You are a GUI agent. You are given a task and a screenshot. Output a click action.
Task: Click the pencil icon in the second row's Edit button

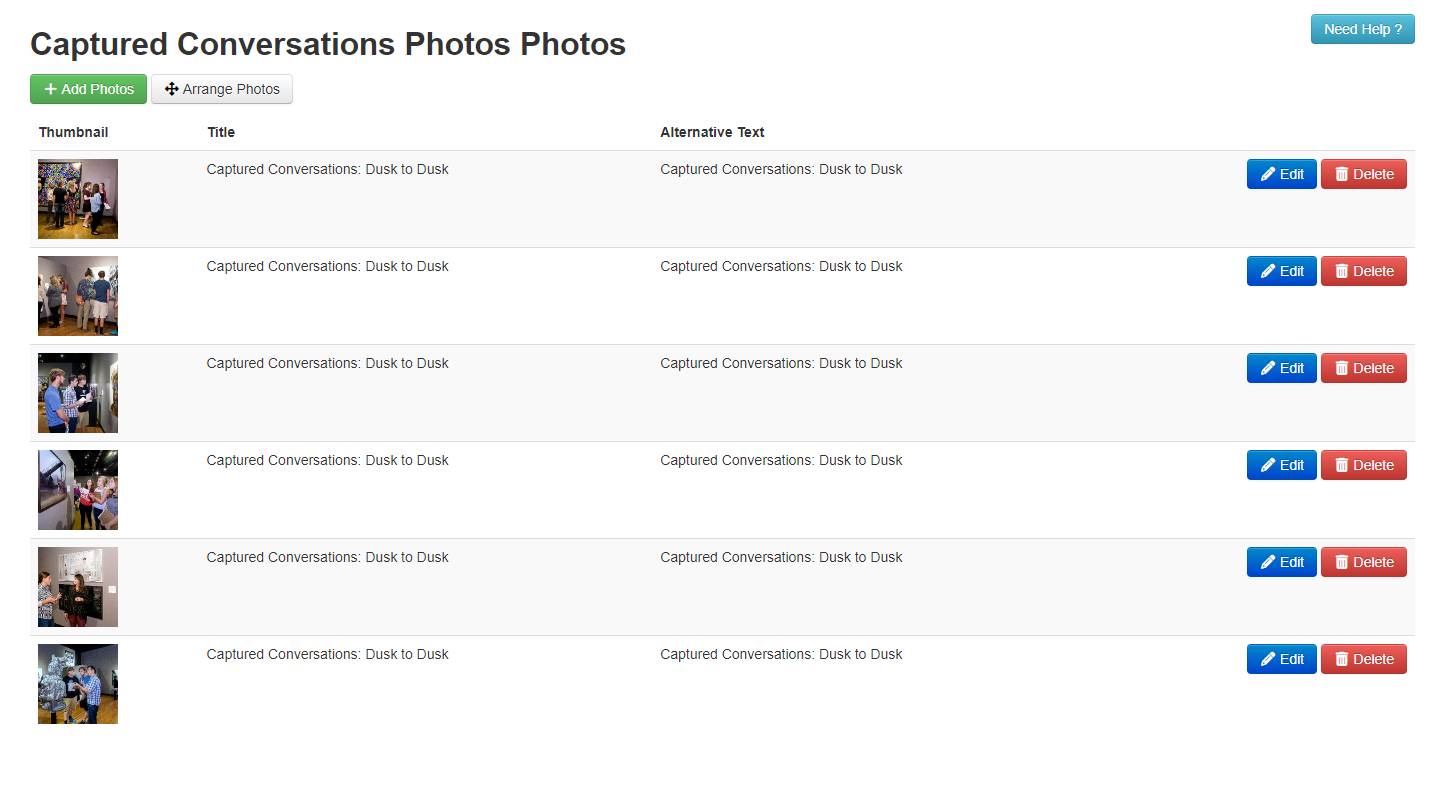pos(1268,270)
